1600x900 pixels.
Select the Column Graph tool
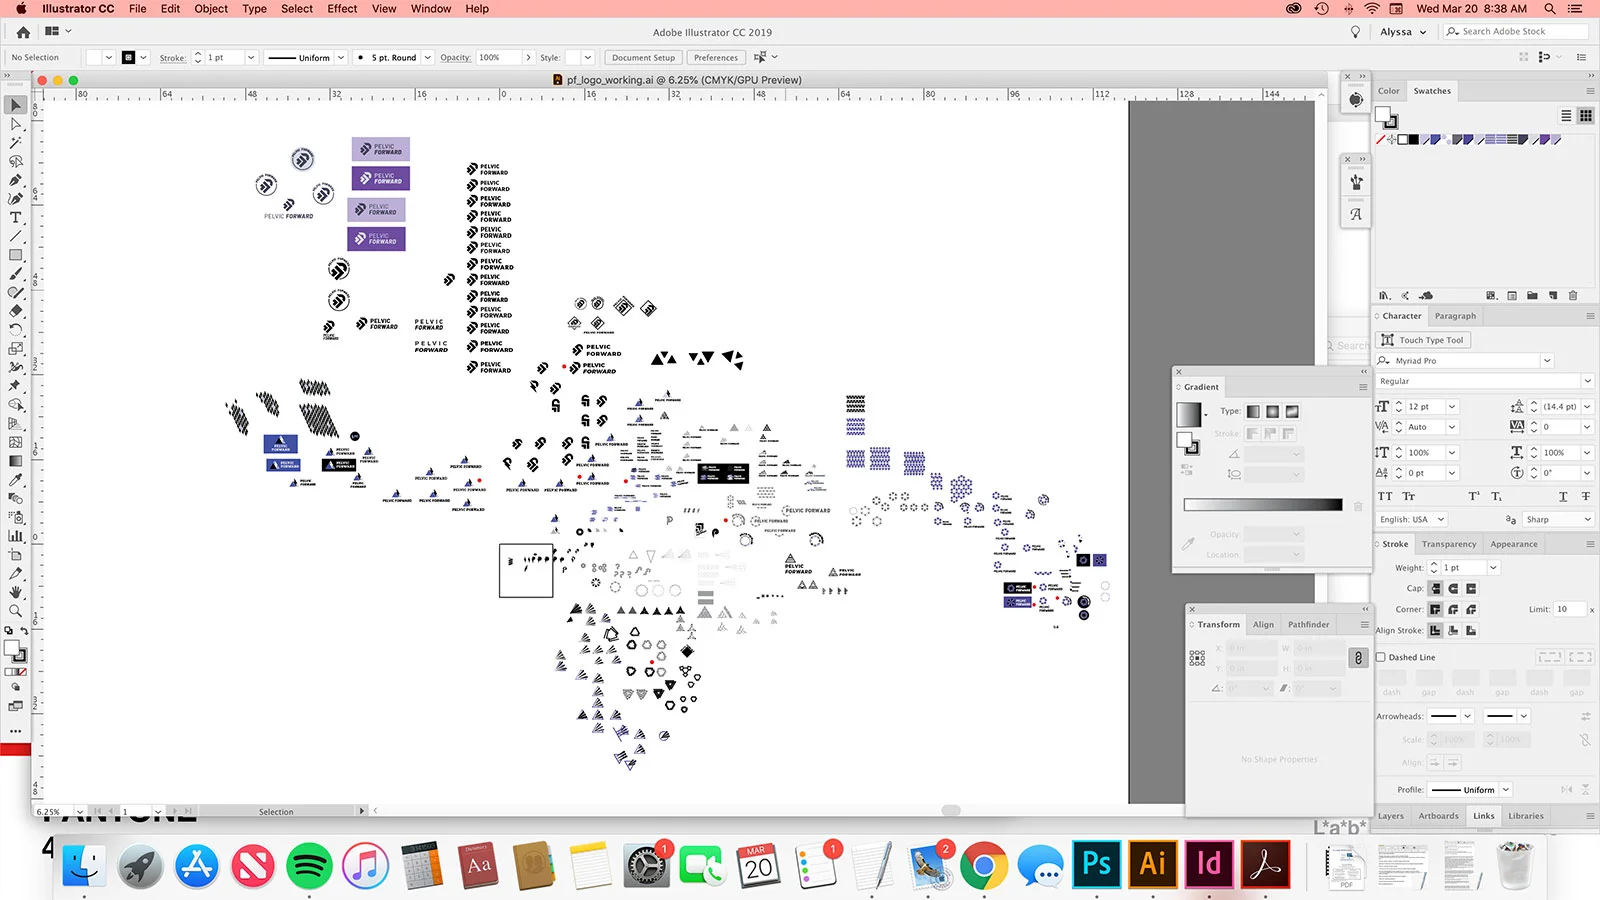16,536
